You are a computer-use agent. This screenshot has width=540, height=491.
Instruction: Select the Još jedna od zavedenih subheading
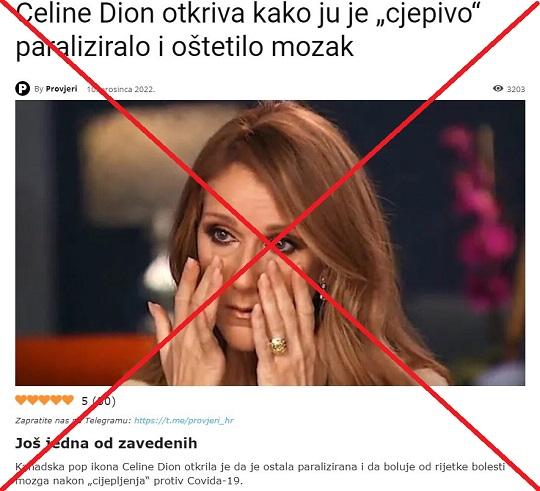(x=106, y=443)
